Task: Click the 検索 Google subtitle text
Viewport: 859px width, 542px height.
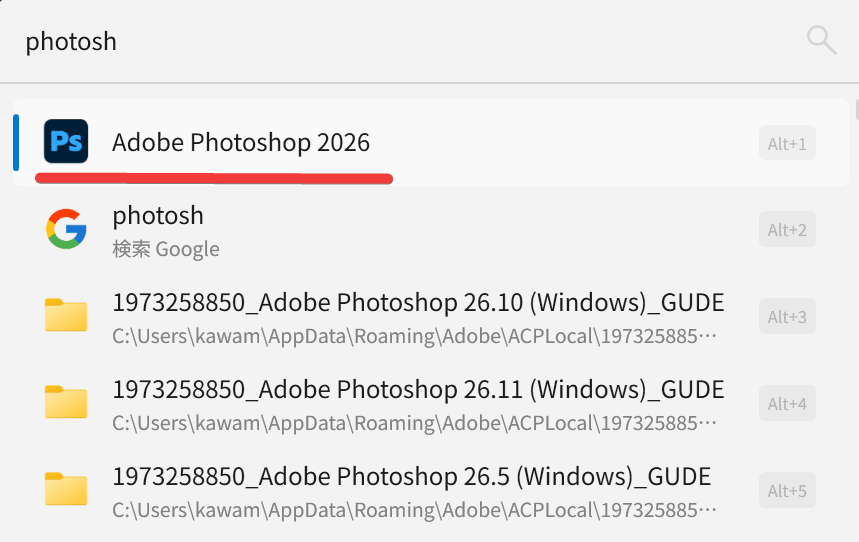Action: (x=166, y=249)
